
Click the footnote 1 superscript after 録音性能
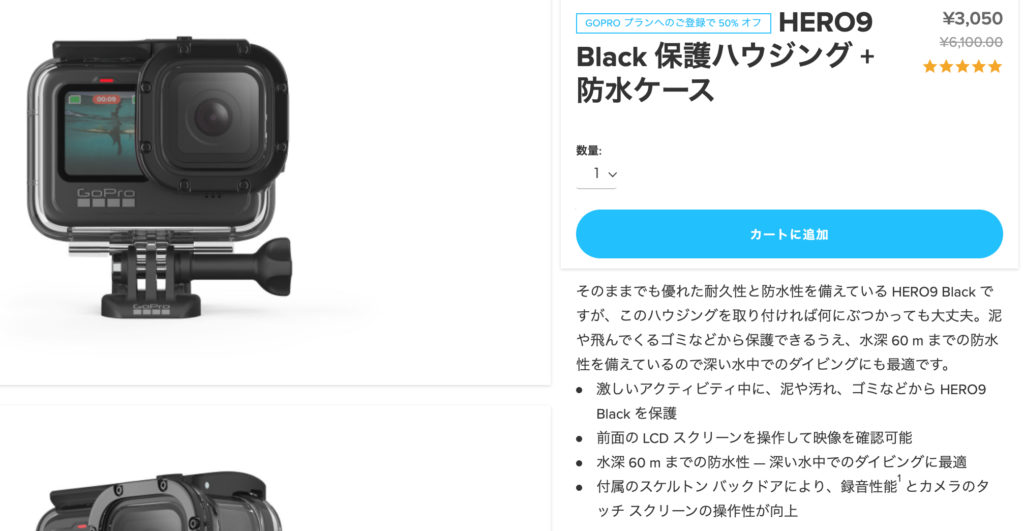899,479
